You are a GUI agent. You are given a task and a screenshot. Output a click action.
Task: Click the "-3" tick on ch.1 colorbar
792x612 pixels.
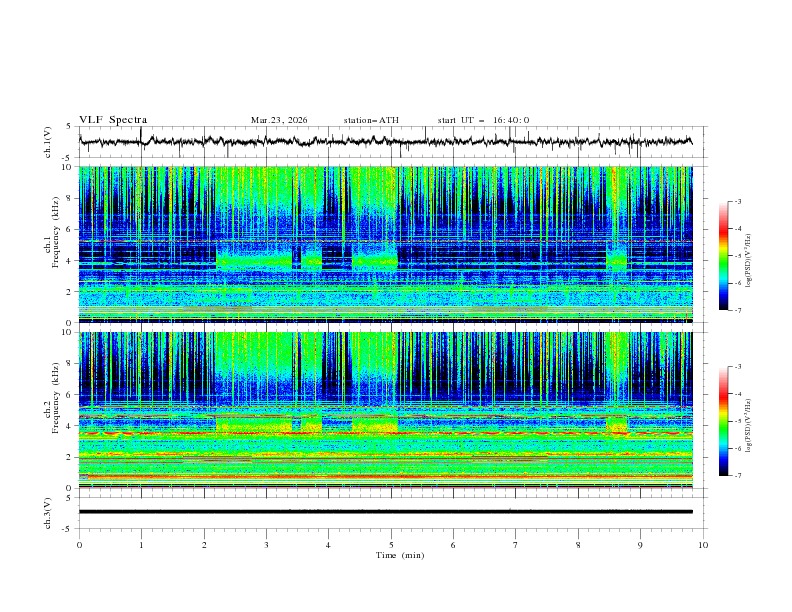[737, 201]
